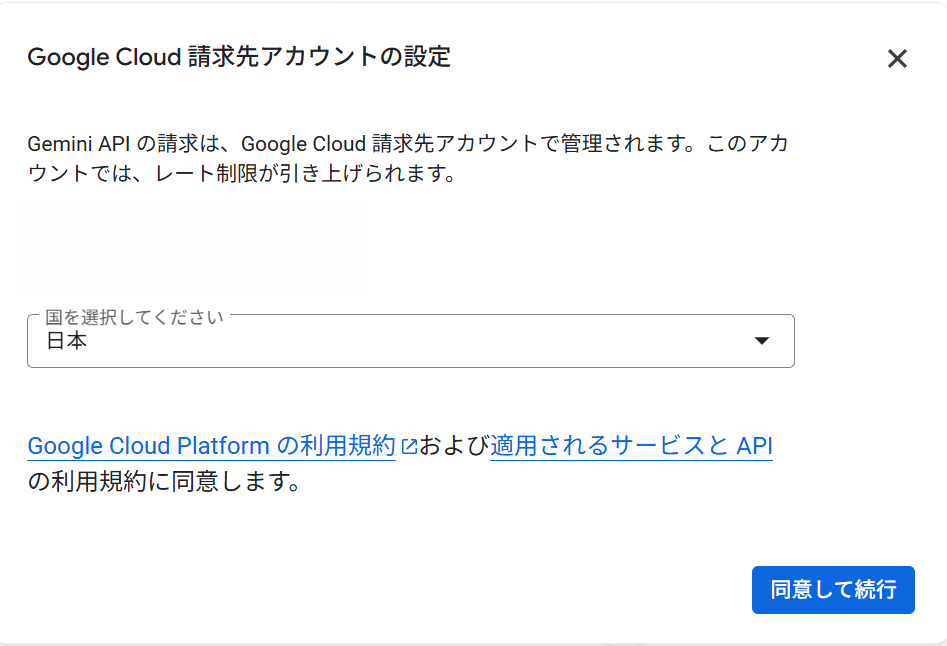Click the および text between the links
This screenshot has height=646, width=947.
454,446
